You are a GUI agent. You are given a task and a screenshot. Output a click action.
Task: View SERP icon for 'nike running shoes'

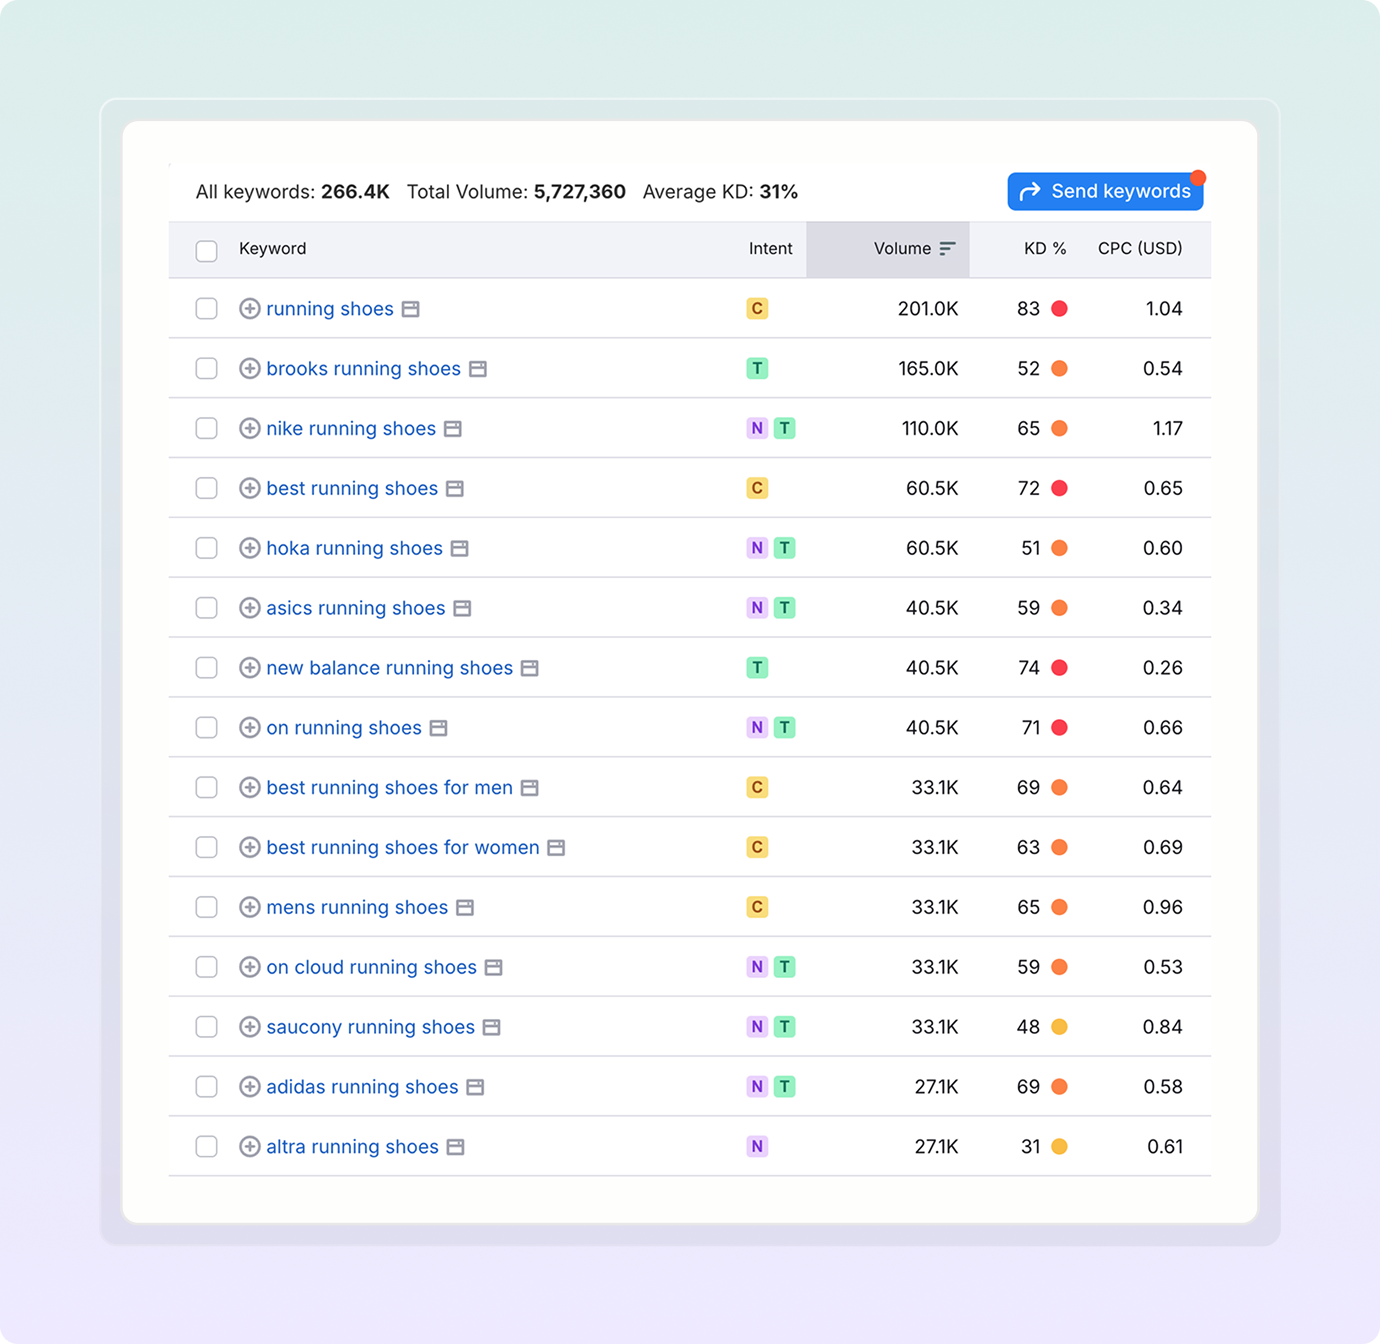click(x=453, y=429)
